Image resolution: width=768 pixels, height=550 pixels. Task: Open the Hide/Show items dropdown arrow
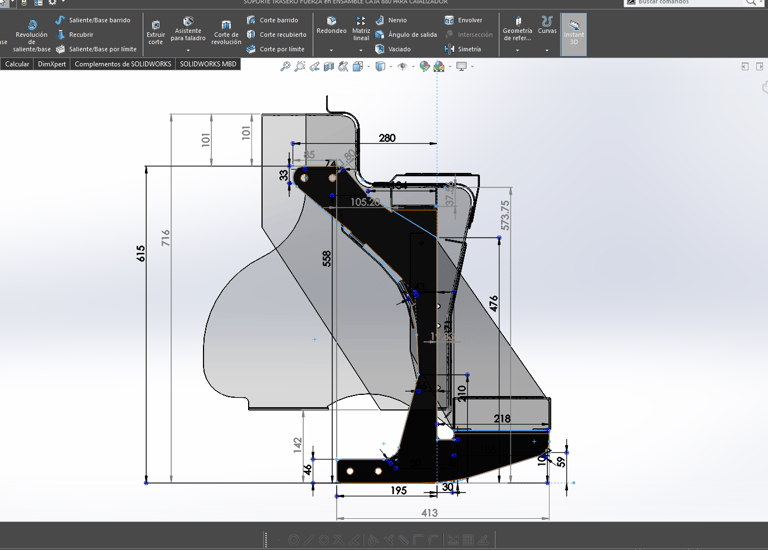click(x=413, y=67)
